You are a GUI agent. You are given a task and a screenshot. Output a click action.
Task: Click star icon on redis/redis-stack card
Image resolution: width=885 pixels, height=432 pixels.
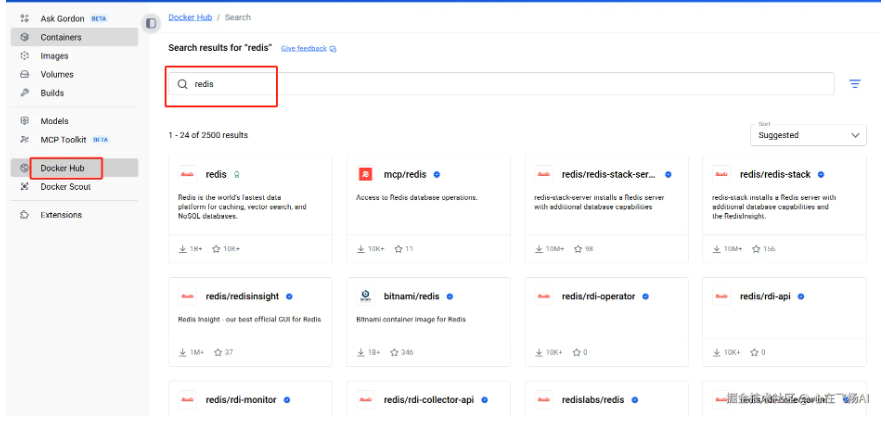(755, 248)
